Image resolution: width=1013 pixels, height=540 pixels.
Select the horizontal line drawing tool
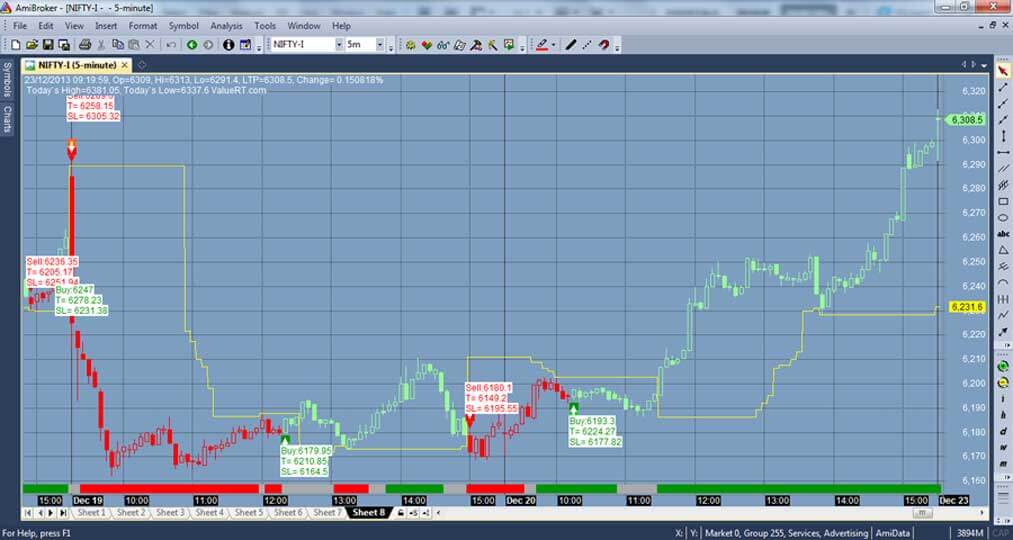pyautogui.click(x=1003, y=152)
